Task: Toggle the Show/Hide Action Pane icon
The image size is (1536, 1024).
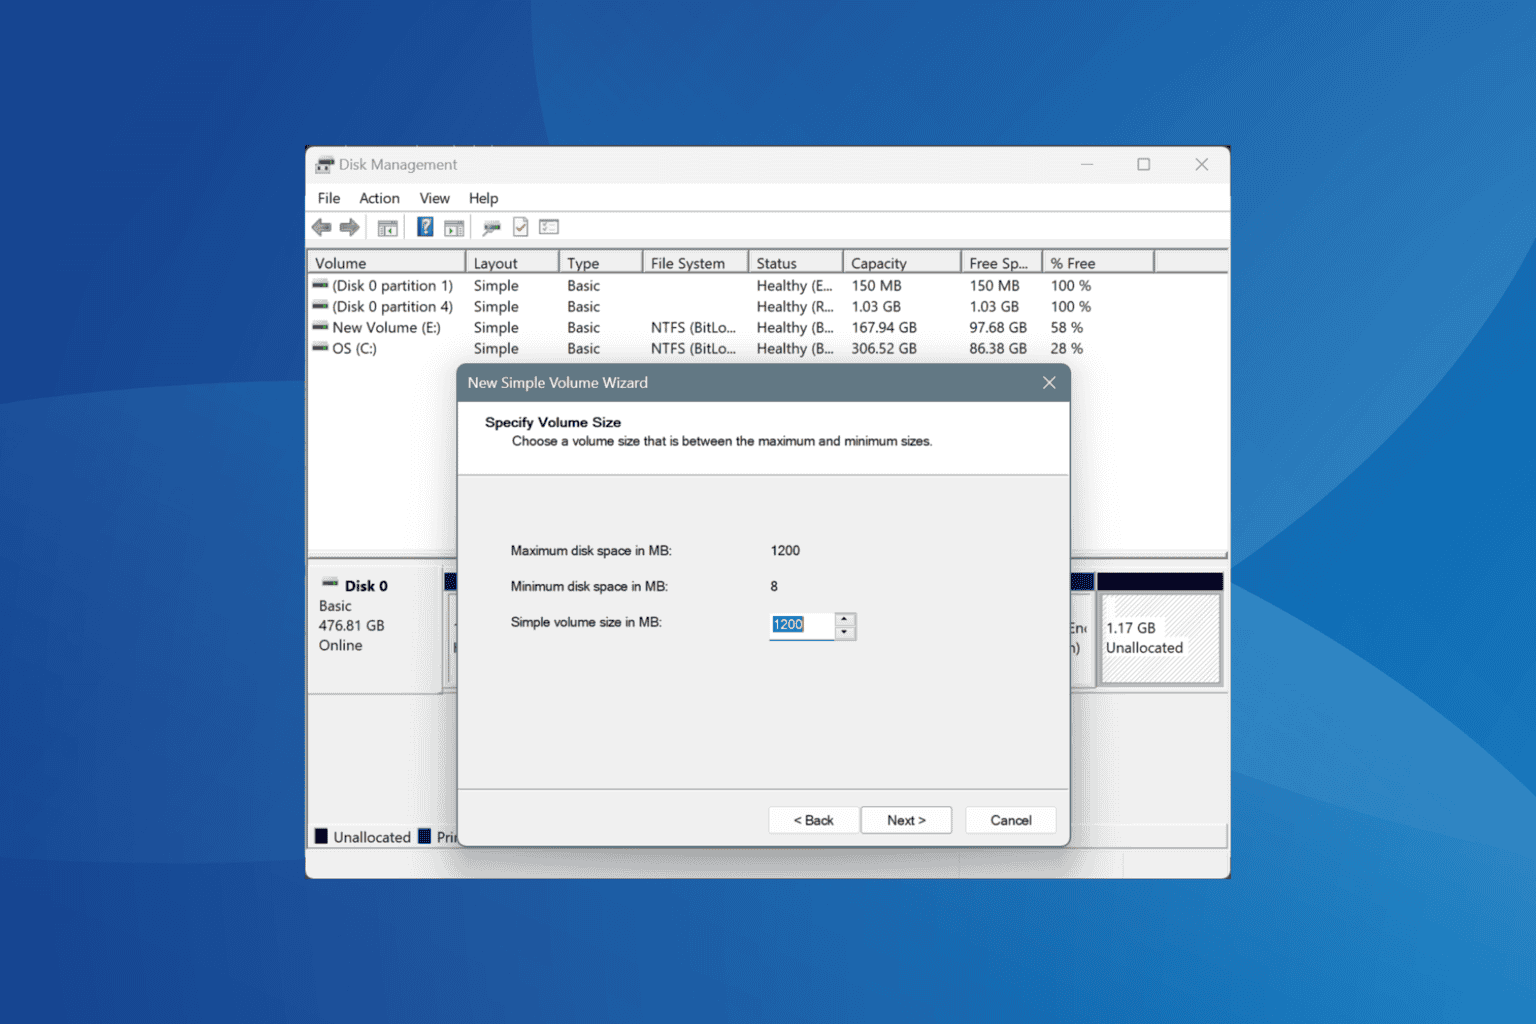Action: [x=454, y=227]
